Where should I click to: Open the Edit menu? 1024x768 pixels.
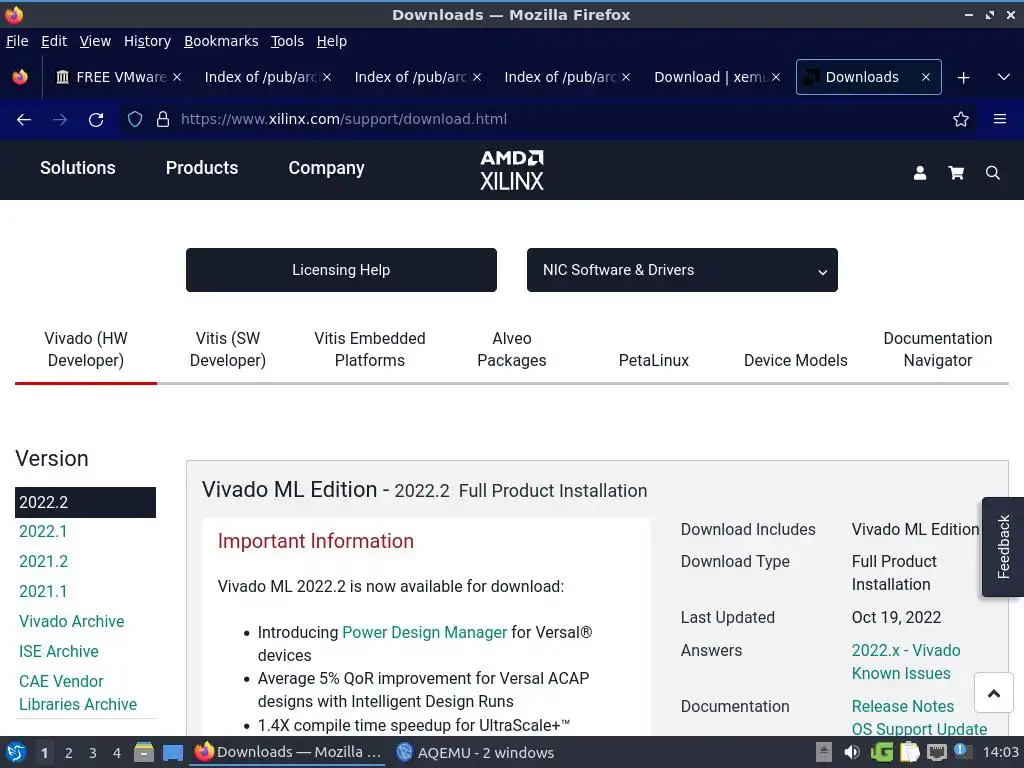click(x=54, y=41)
